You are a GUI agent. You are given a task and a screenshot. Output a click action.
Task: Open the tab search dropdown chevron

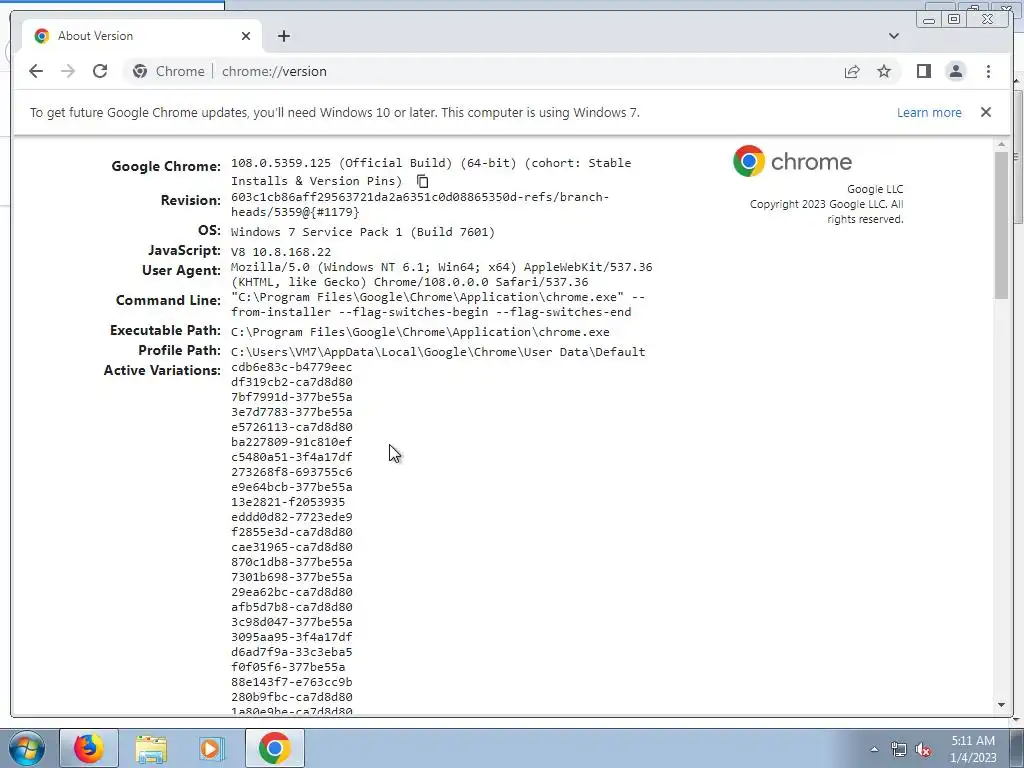[893, 36]
